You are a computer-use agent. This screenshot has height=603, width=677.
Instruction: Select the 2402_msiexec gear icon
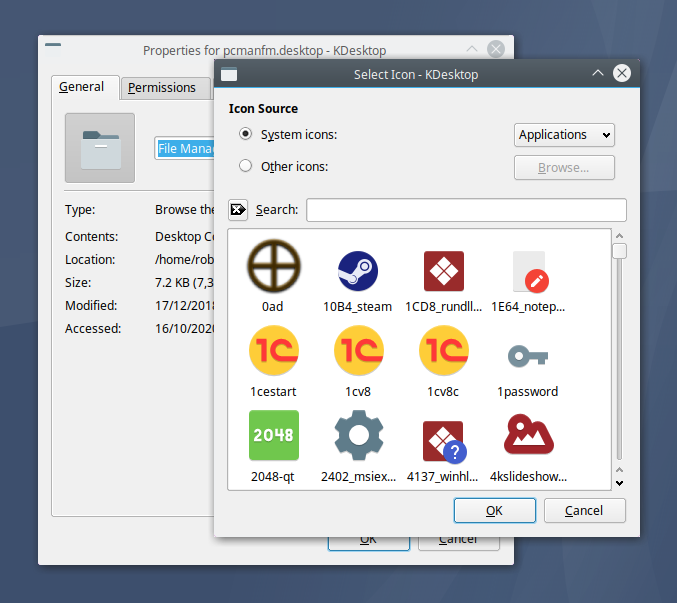[x=359, y=435]
